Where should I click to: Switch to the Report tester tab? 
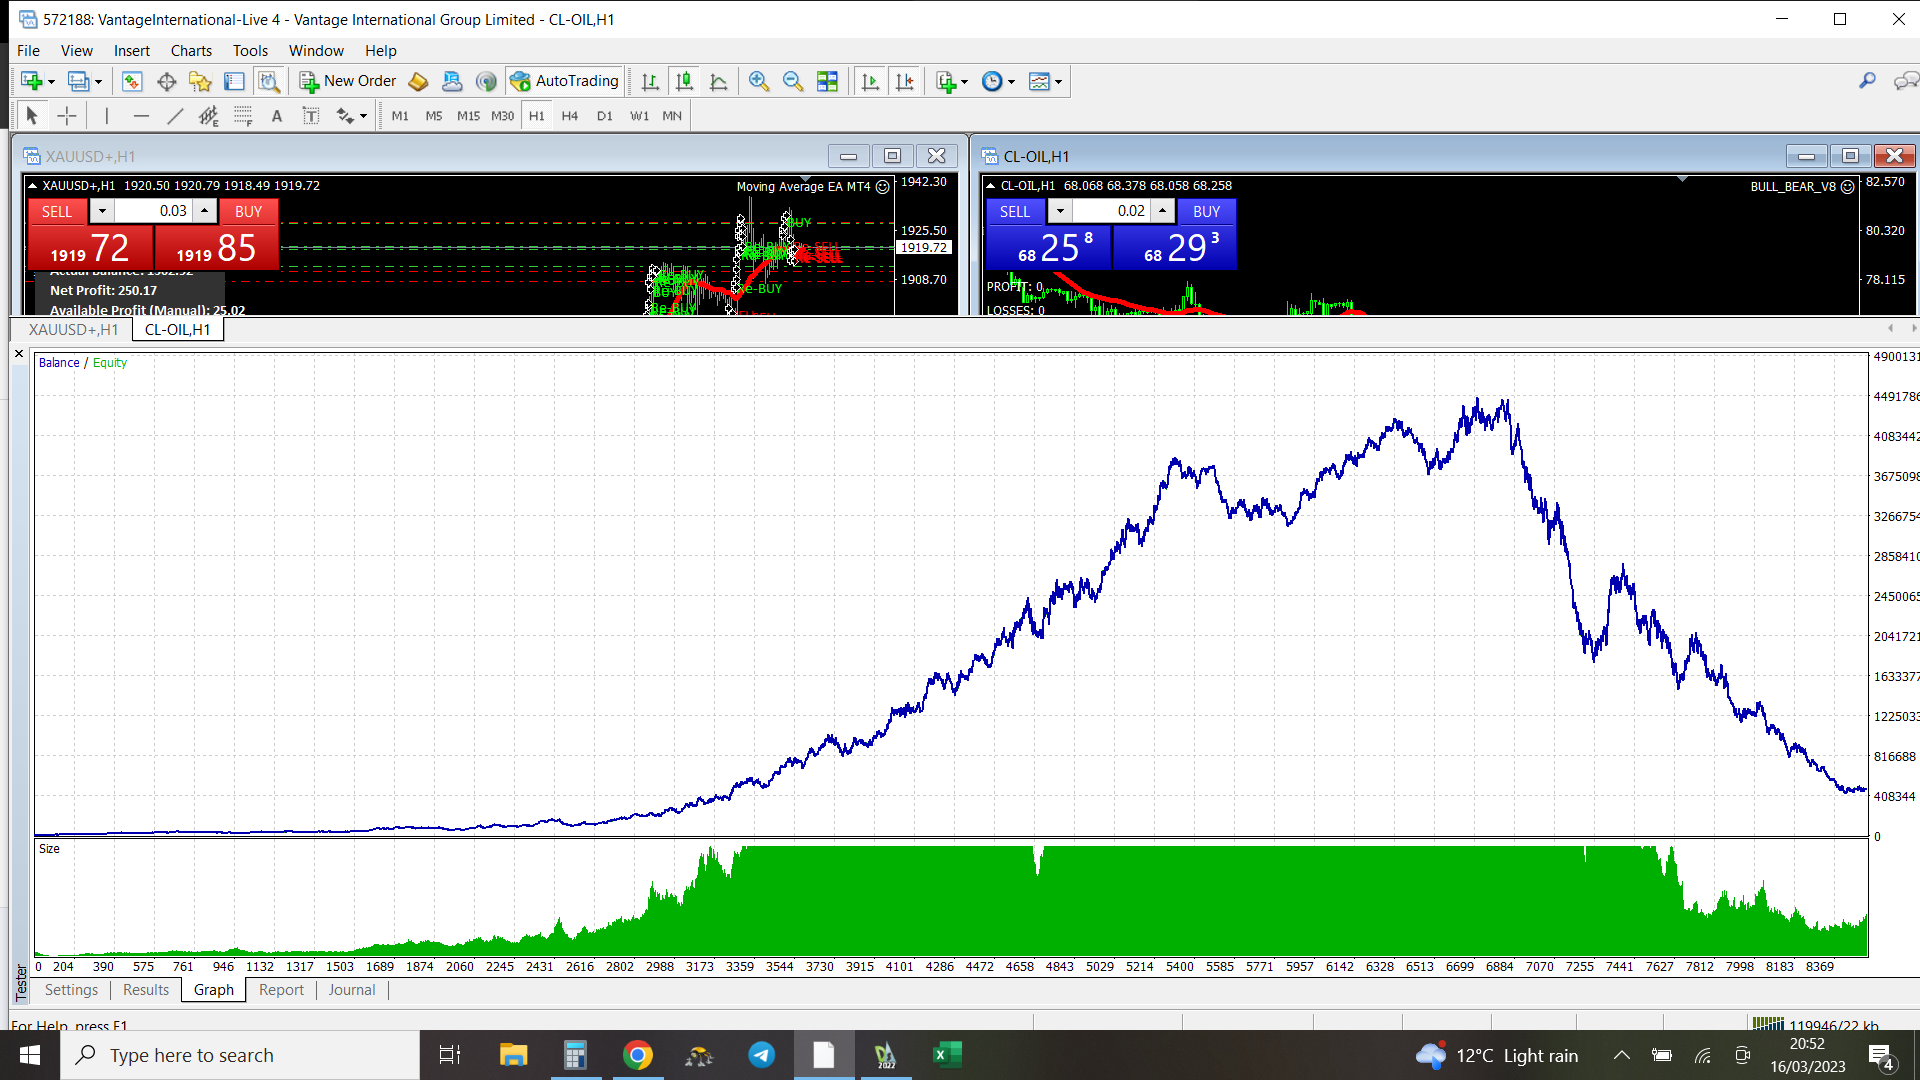click(281, 990)
